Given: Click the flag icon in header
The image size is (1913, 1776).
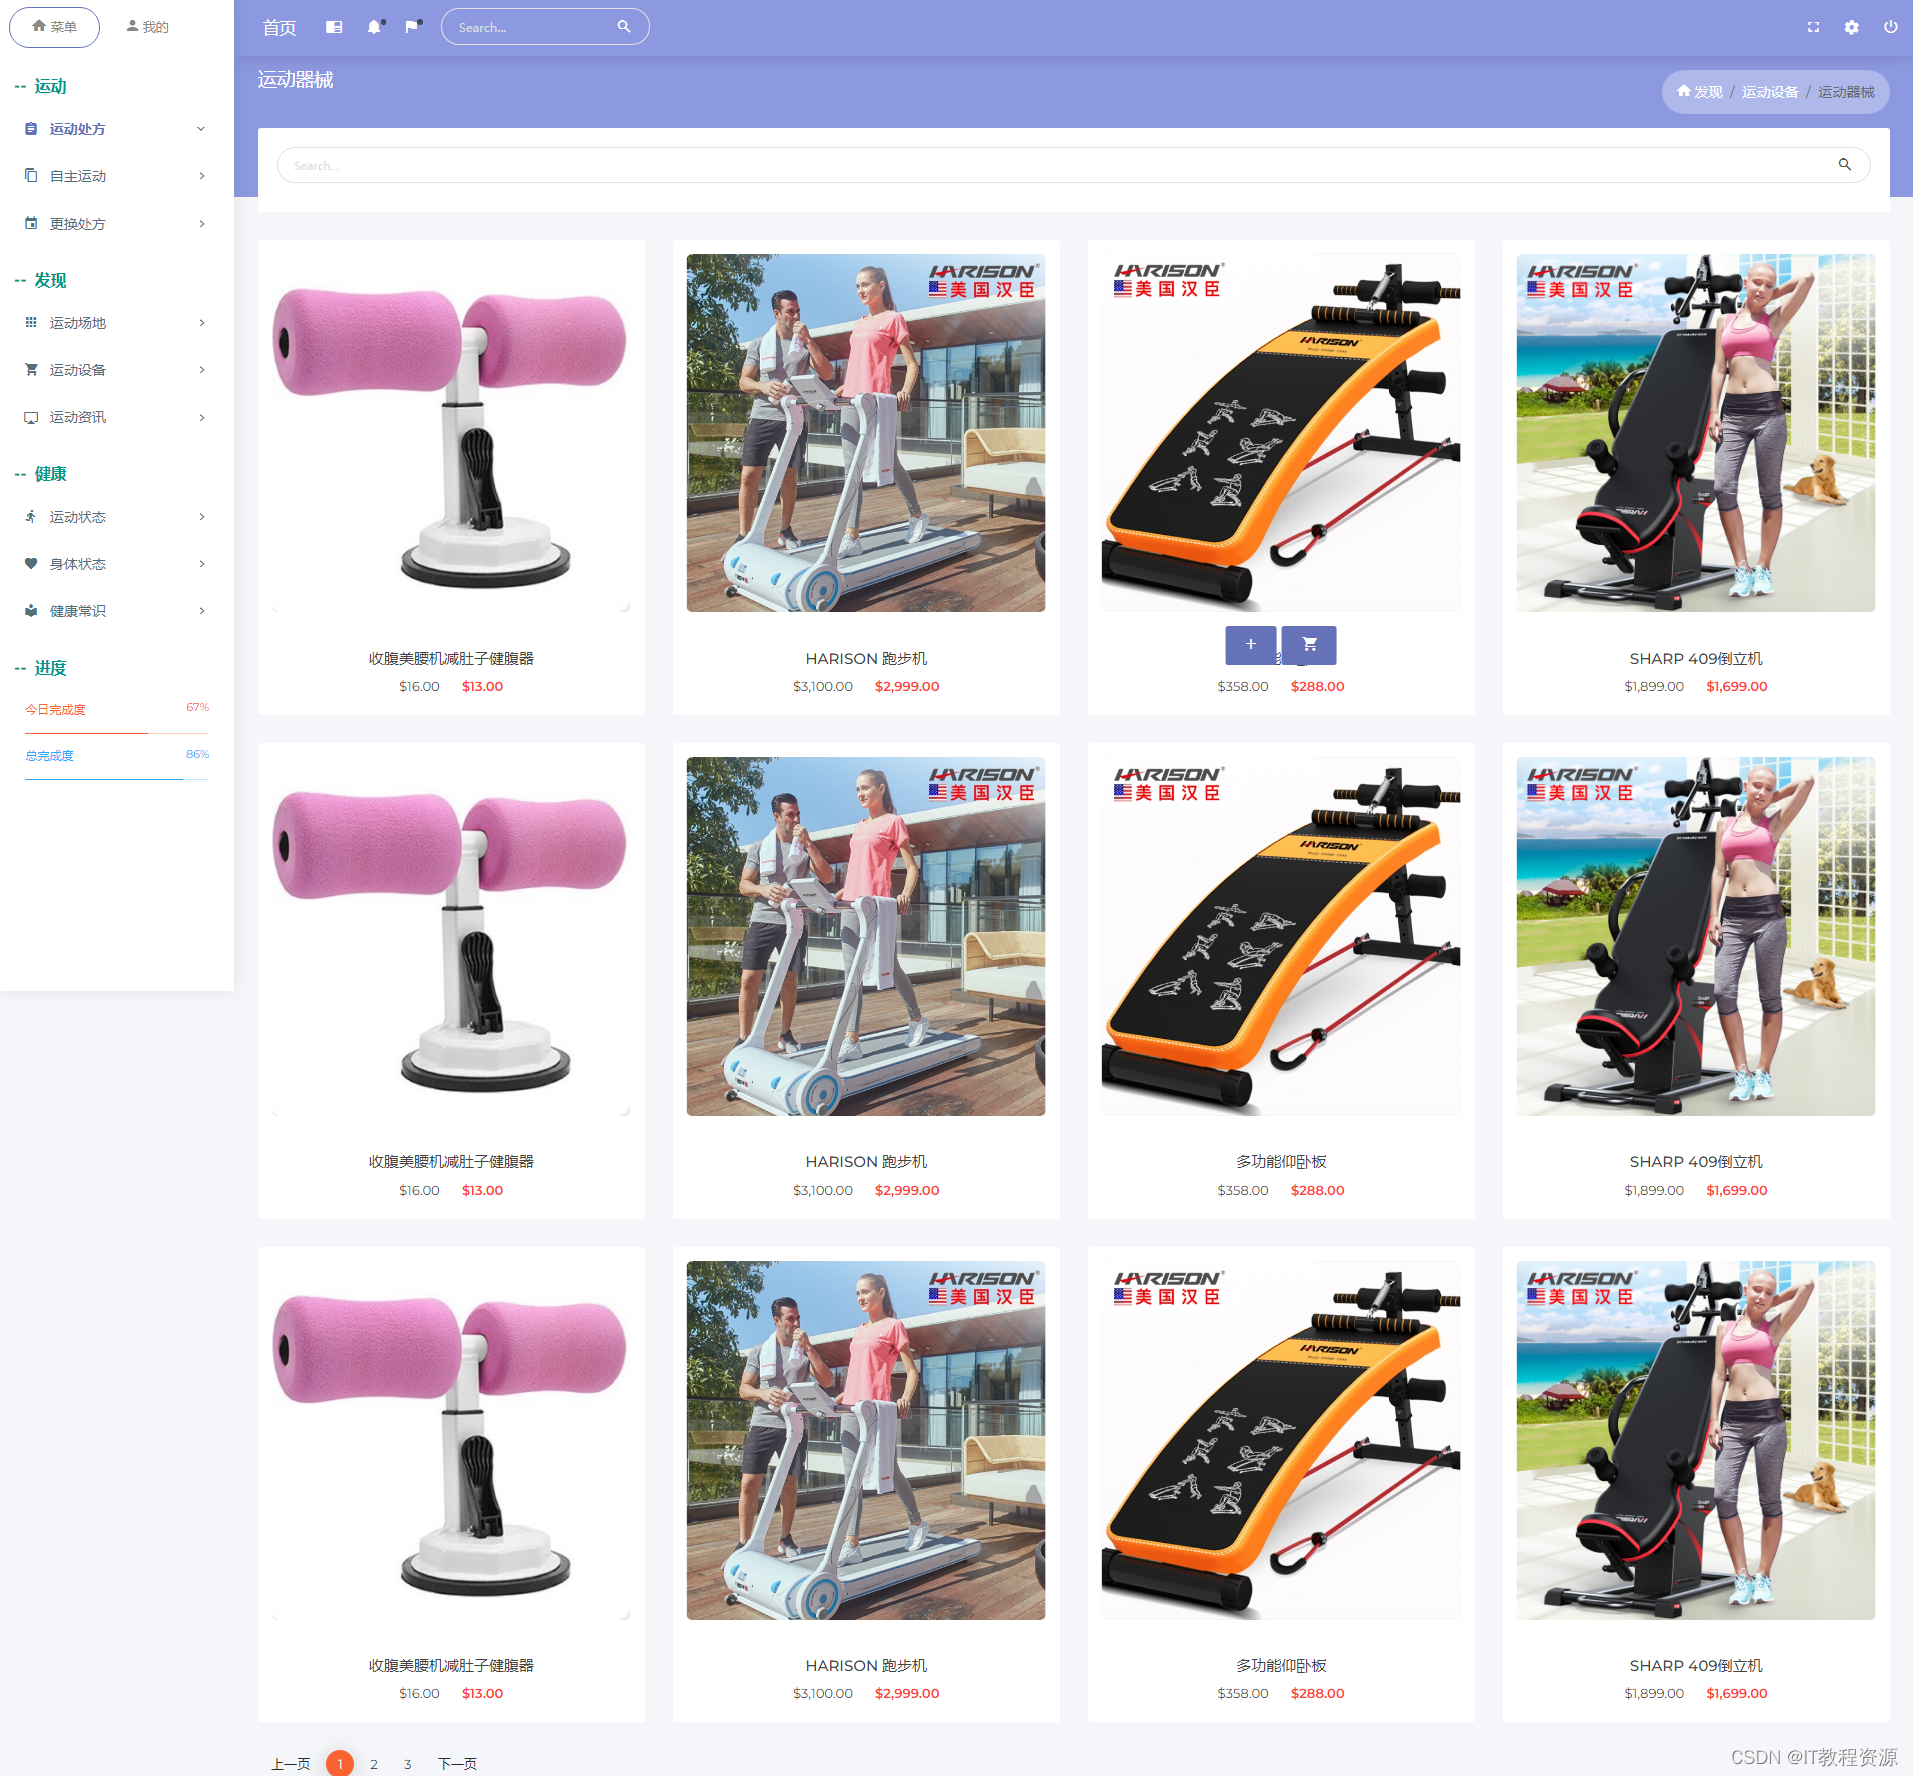Looking at the screenshot, I should point(412,27).
